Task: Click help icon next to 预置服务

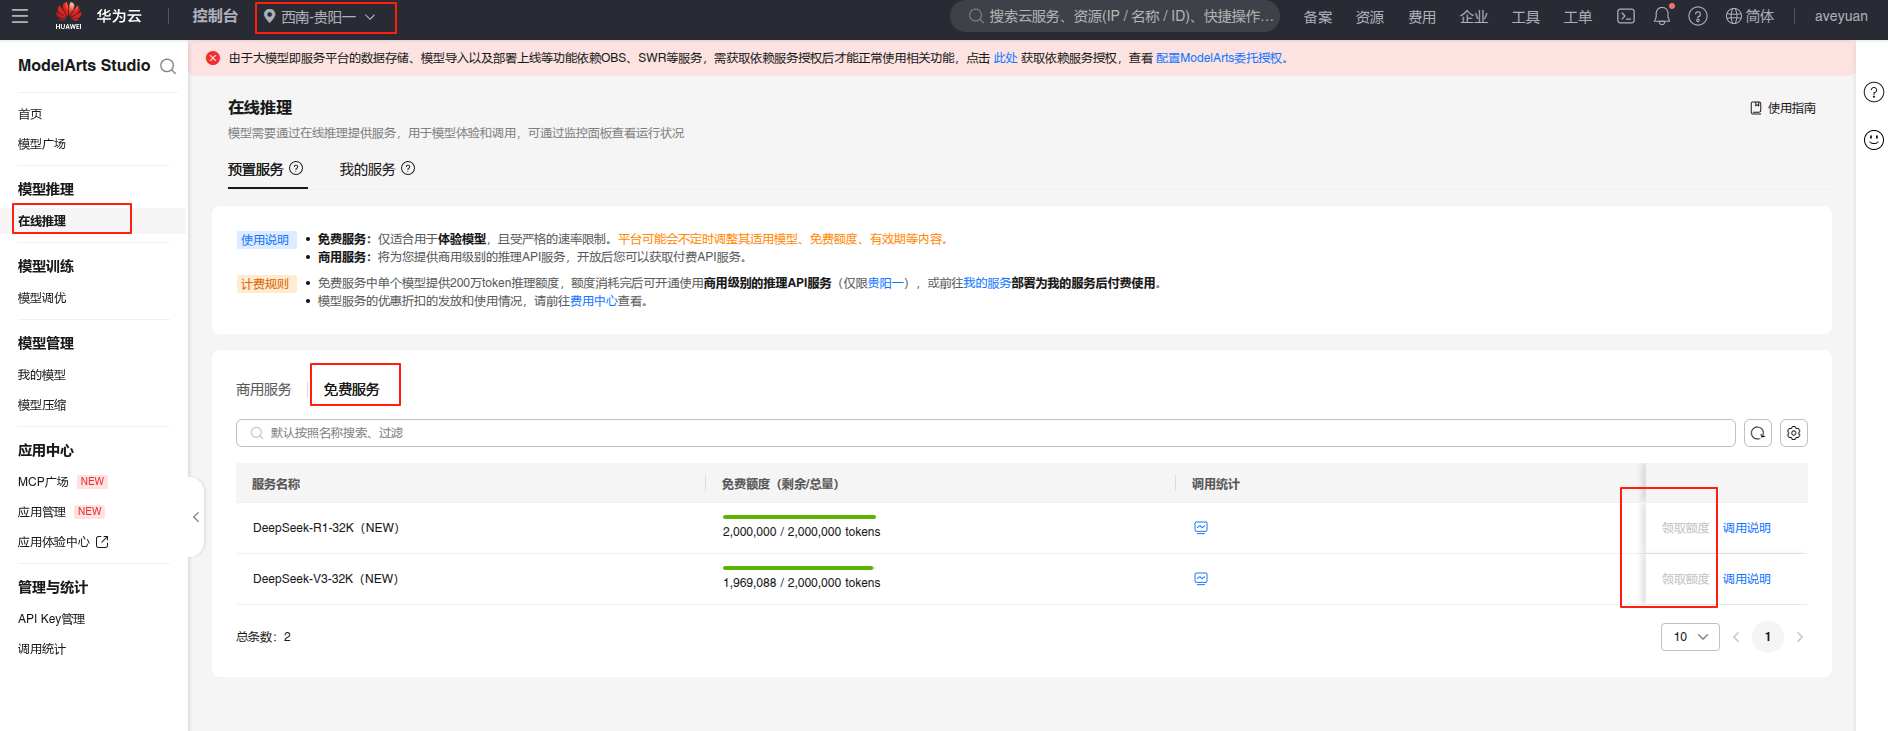Action: point(296,168)
